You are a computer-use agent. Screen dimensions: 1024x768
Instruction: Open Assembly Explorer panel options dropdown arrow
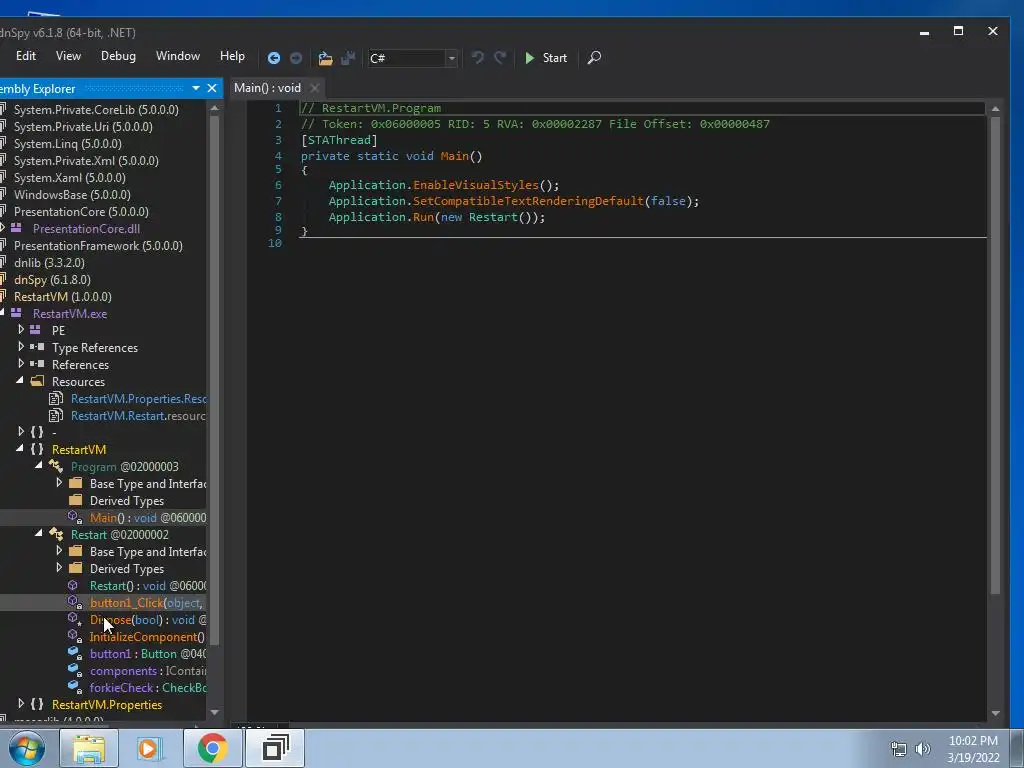(196, 88)
